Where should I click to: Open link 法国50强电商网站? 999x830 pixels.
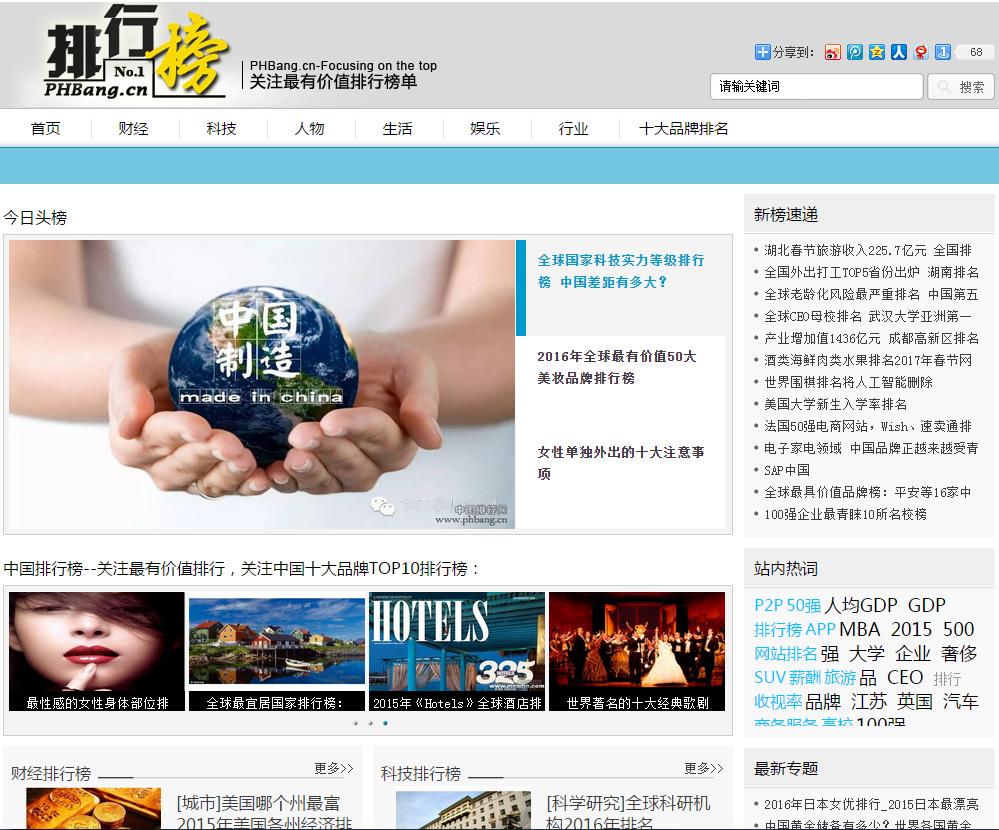coord(868,426)
